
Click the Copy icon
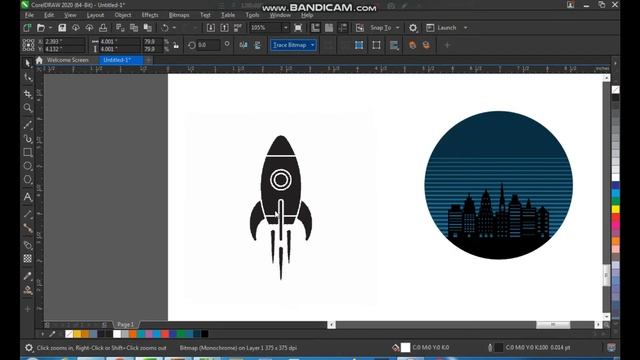point(134,28)
